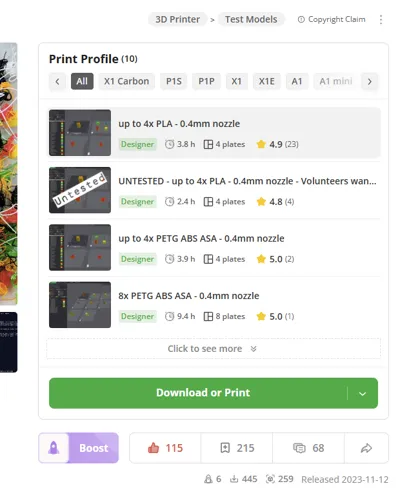Click the purple Boost button
The image size is (400, 495).
coord(94,448)
